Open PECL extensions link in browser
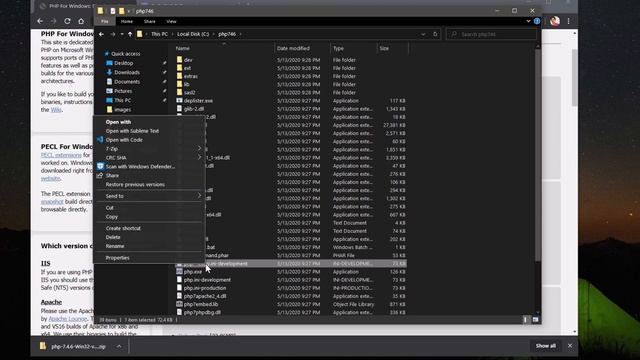Viewport: 640px width, 360px height. (x=61, y=155)
